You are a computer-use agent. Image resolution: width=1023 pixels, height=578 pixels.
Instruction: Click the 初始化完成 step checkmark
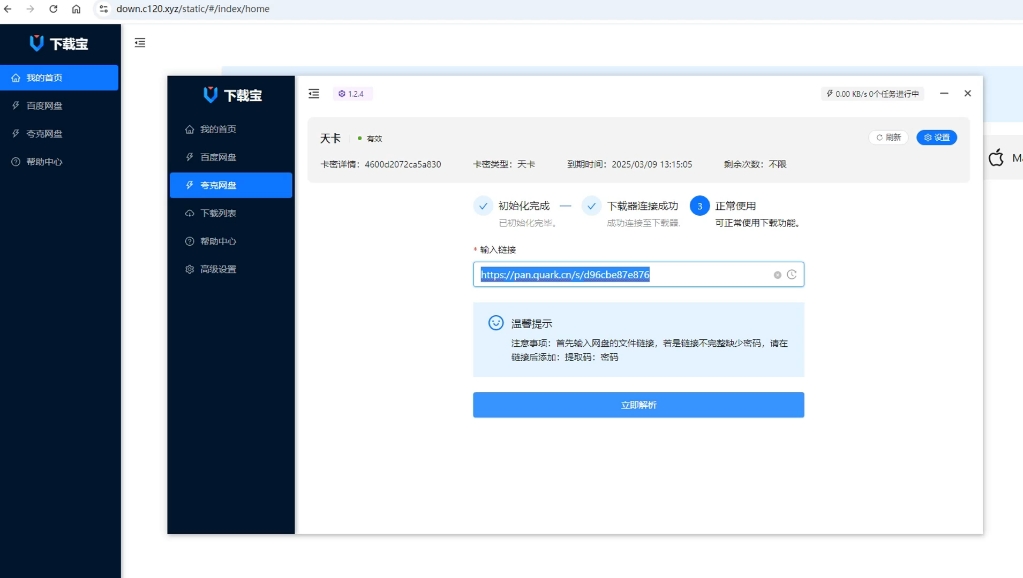tap(483, 206)
